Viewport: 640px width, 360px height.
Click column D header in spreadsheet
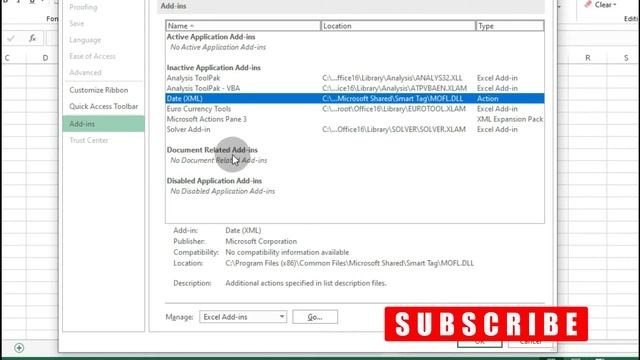click(45, 58)
